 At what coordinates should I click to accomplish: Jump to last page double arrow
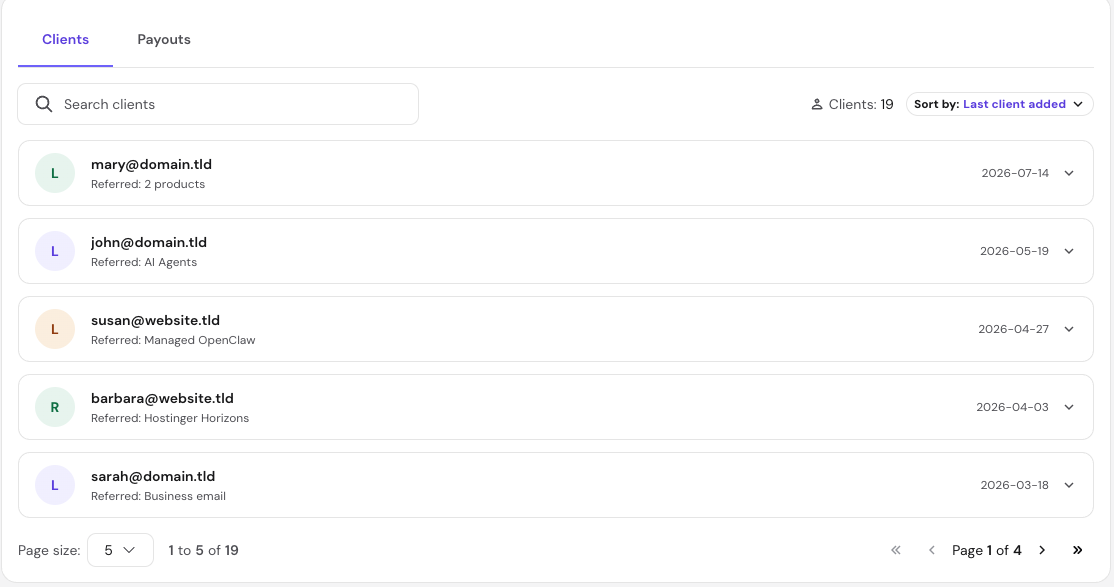(x=1078, y=550)
